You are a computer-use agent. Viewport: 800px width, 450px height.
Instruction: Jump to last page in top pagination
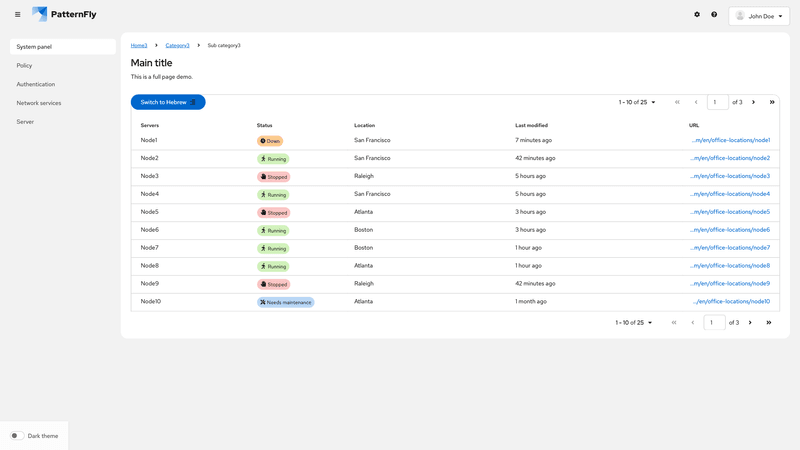tap(769, 102)
